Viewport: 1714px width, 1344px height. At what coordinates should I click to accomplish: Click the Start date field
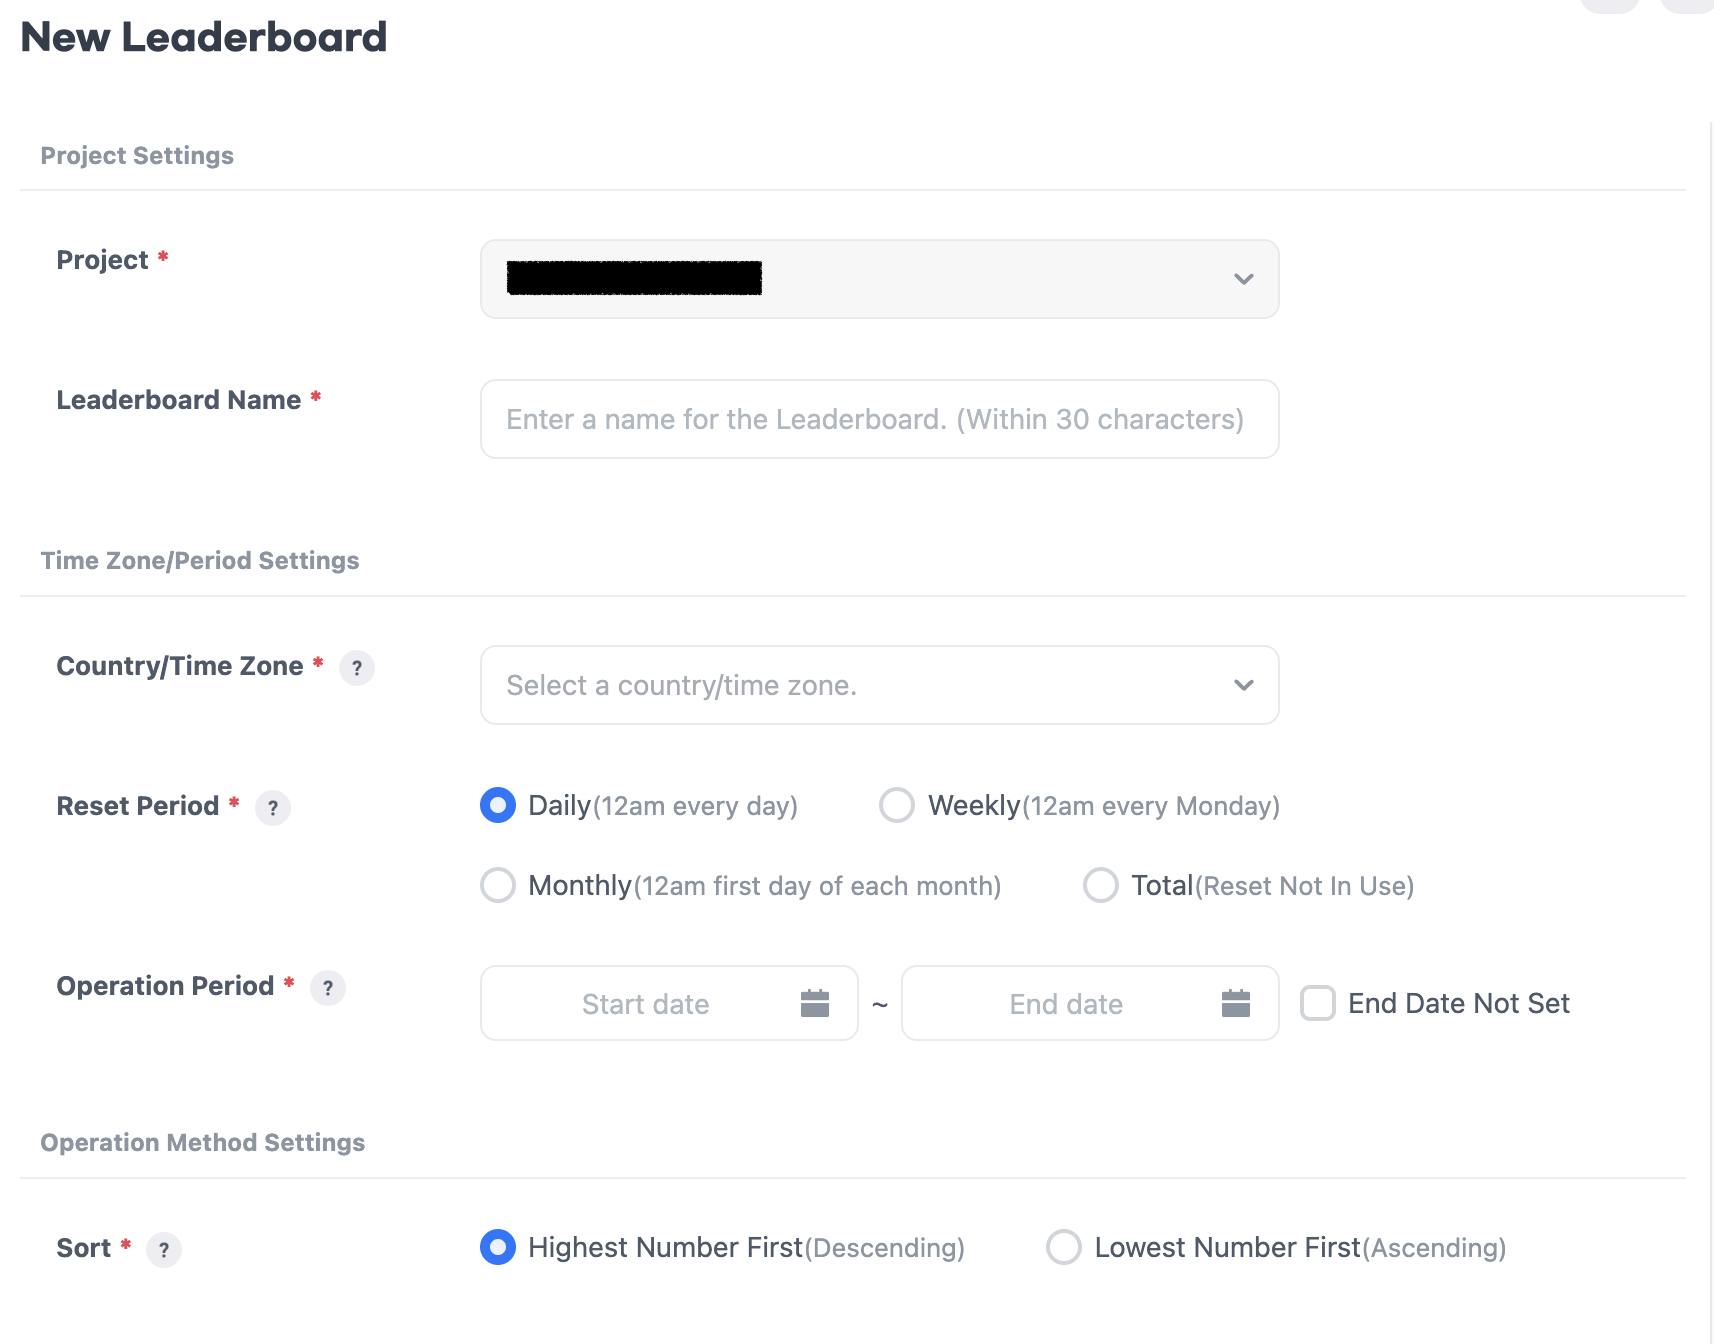coord(646,1003)
